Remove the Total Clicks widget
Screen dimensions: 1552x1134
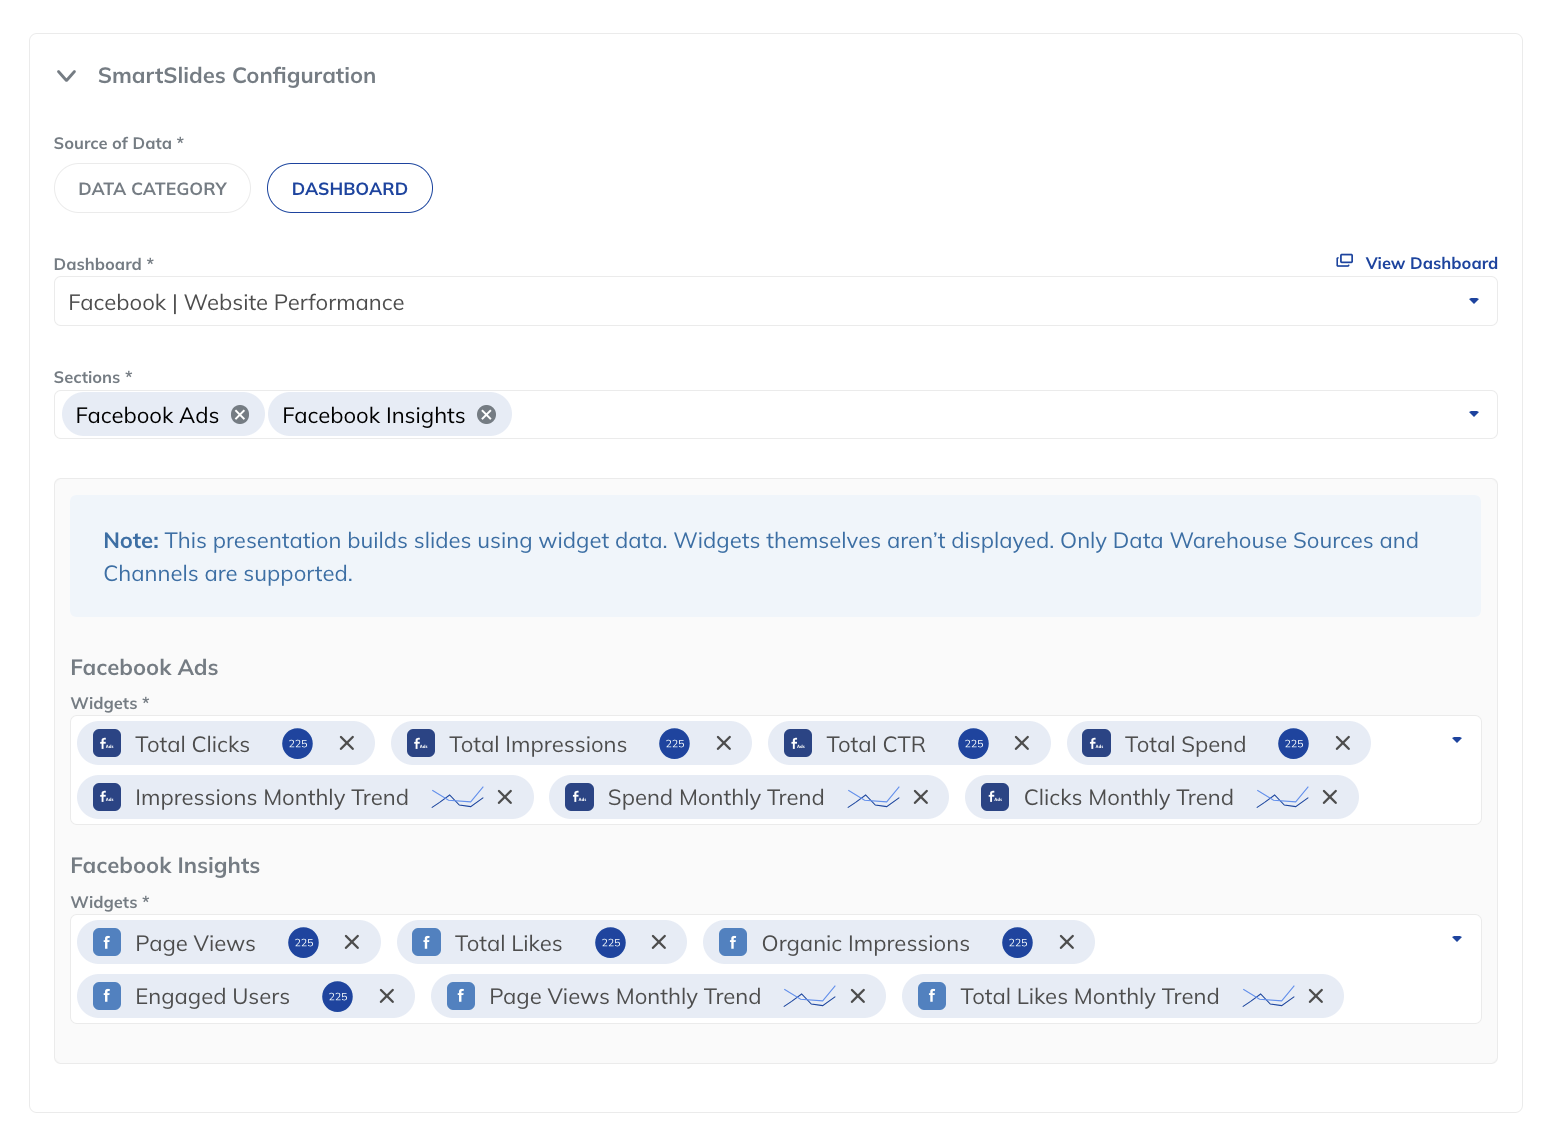point(347,743)
